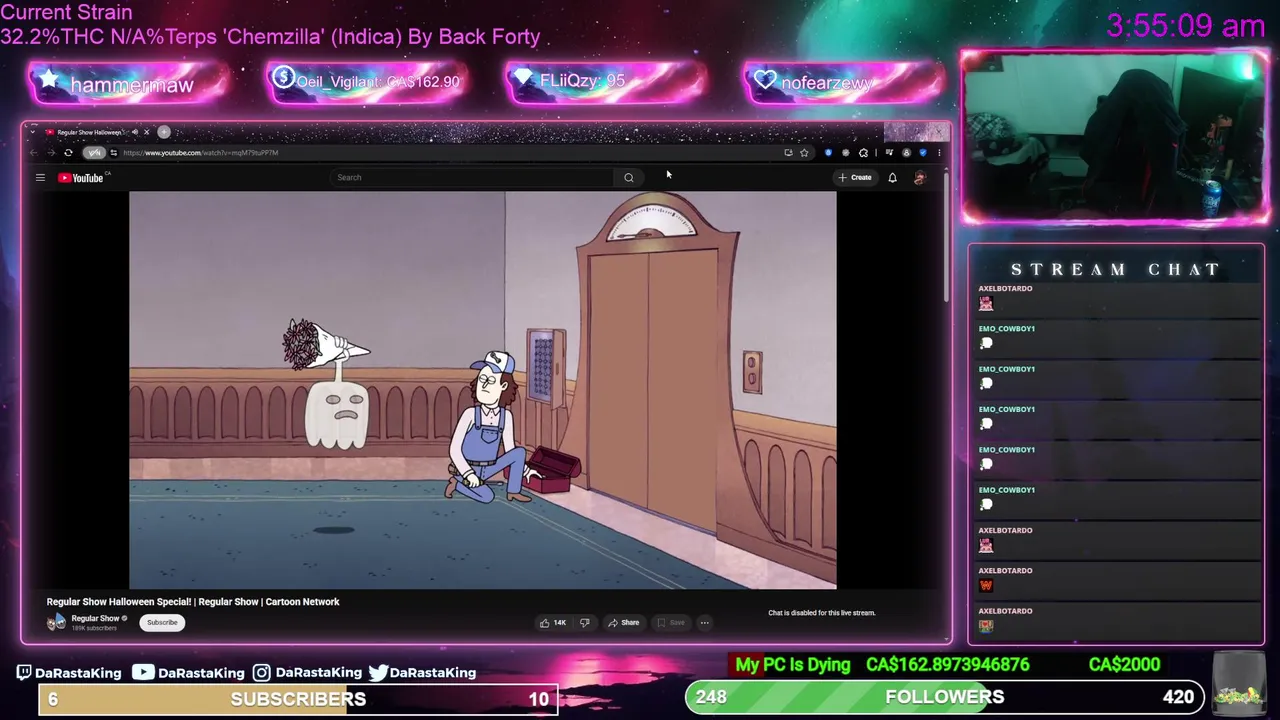
Task: Click the blue shield extension icon
Action: pyautogui.click(x=923, y=153)
